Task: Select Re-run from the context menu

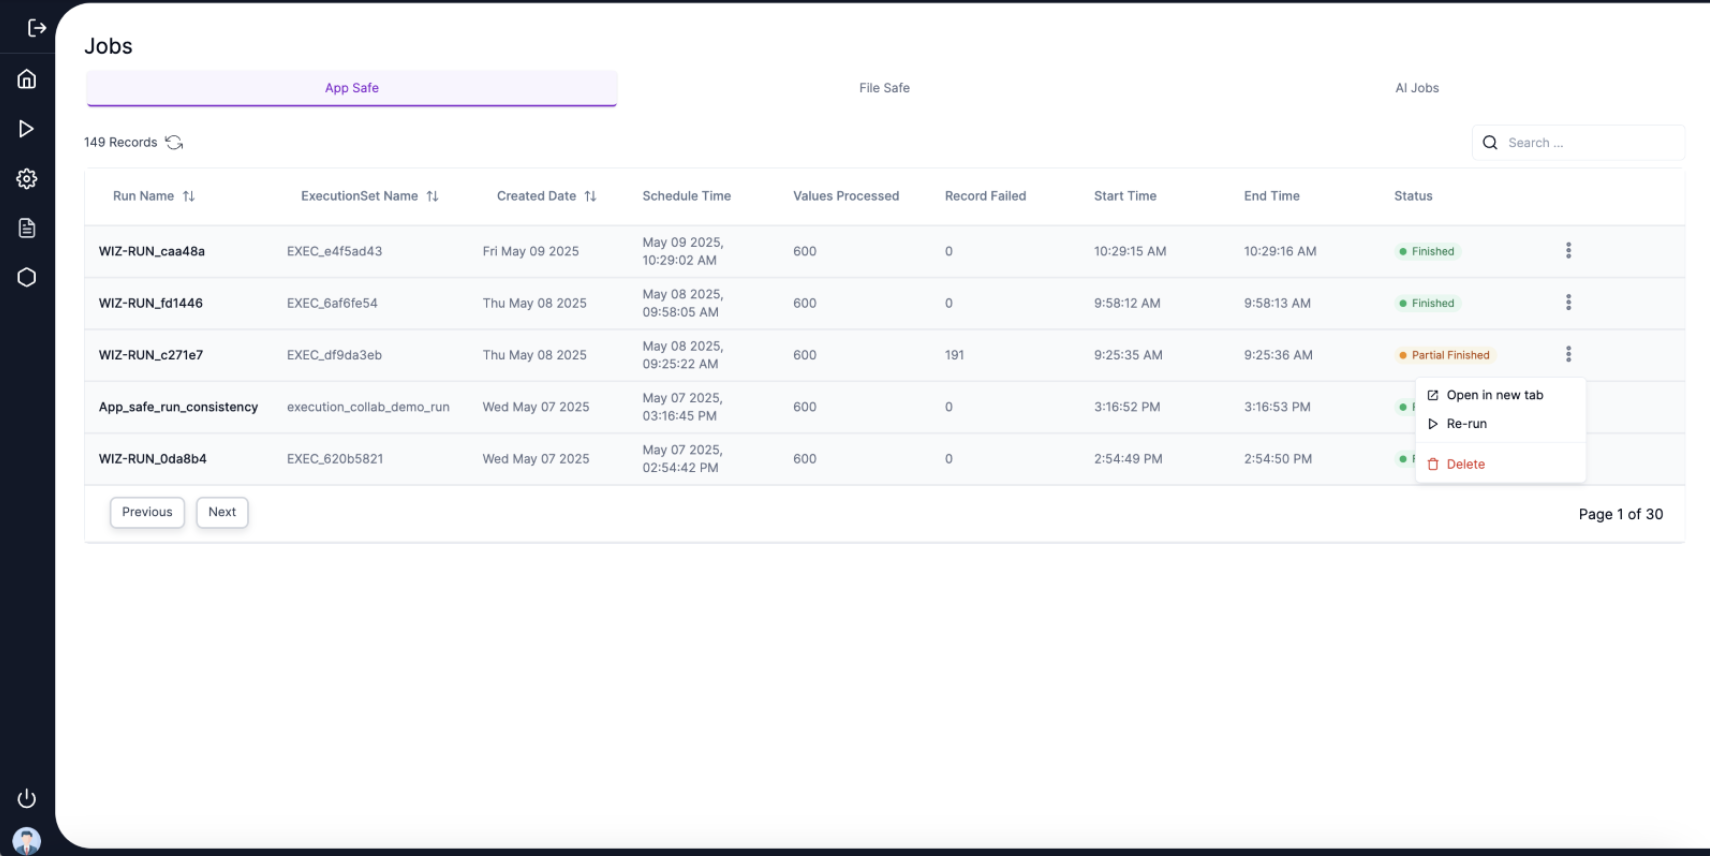Action: [1466, 424]
